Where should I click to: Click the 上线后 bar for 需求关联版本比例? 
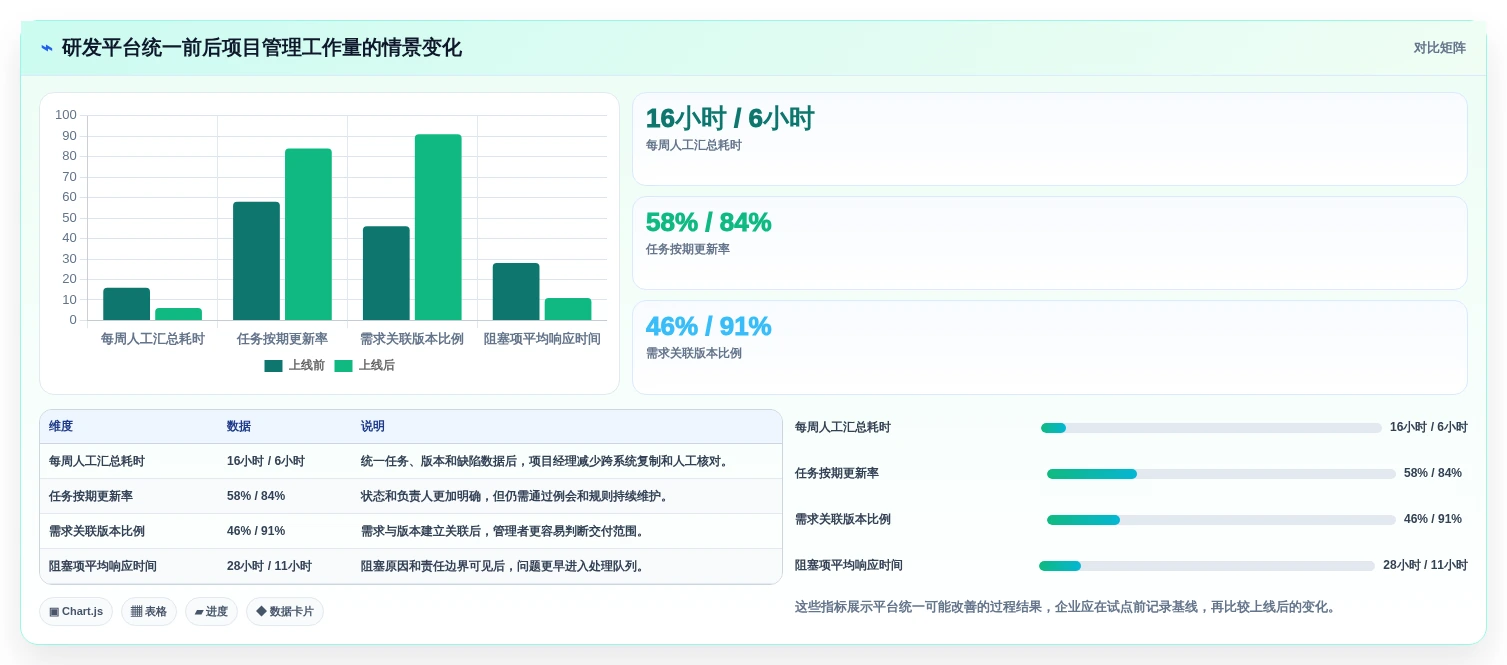pyautogui.click(x=438, y=227)
